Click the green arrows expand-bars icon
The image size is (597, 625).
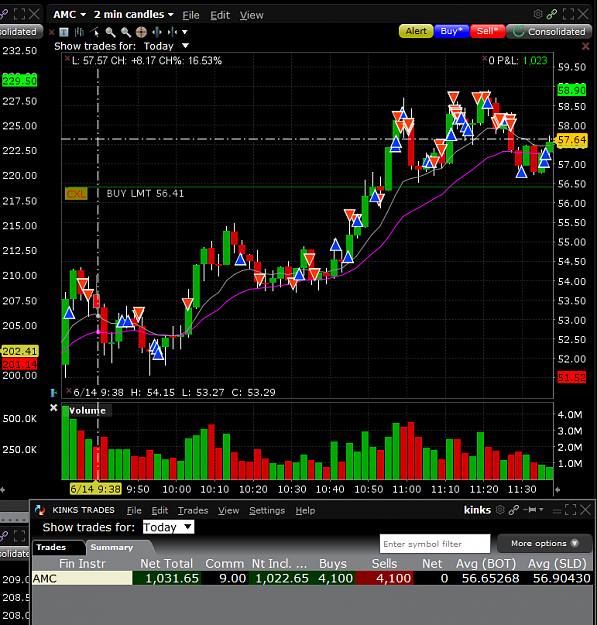pos(157,32)
